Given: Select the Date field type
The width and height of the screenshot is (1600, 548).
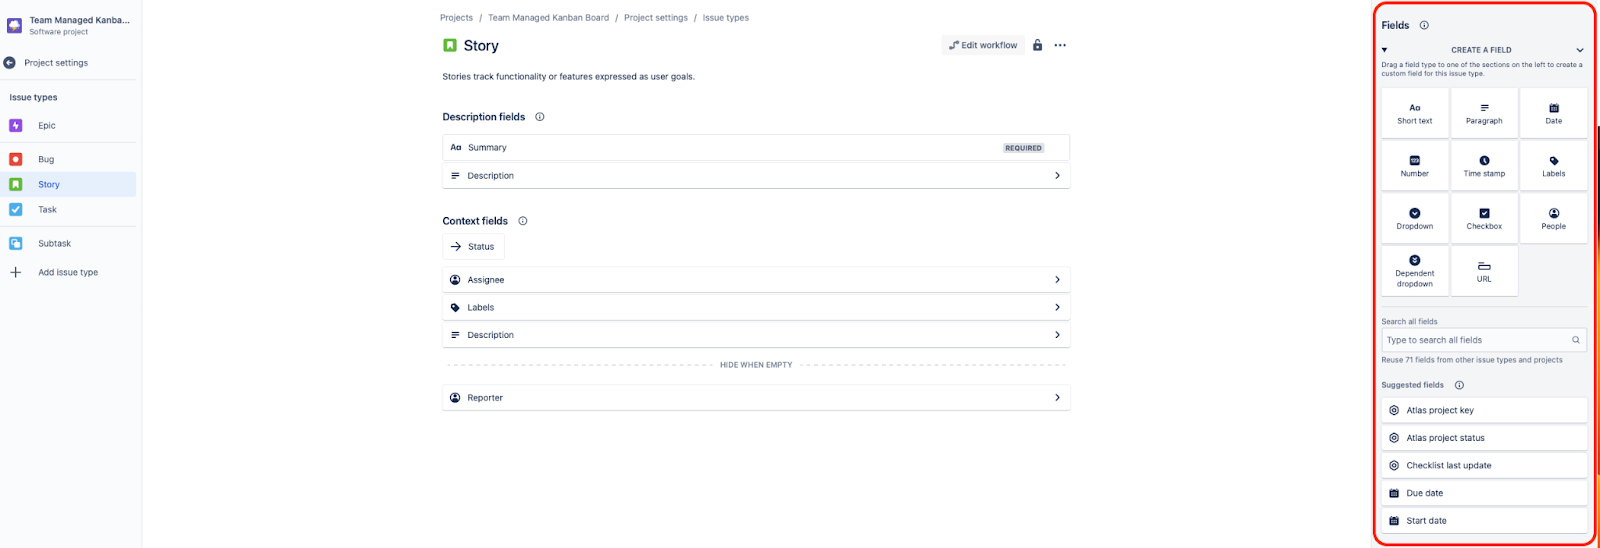Looking at the screenshot, I should click(1553, 113).
